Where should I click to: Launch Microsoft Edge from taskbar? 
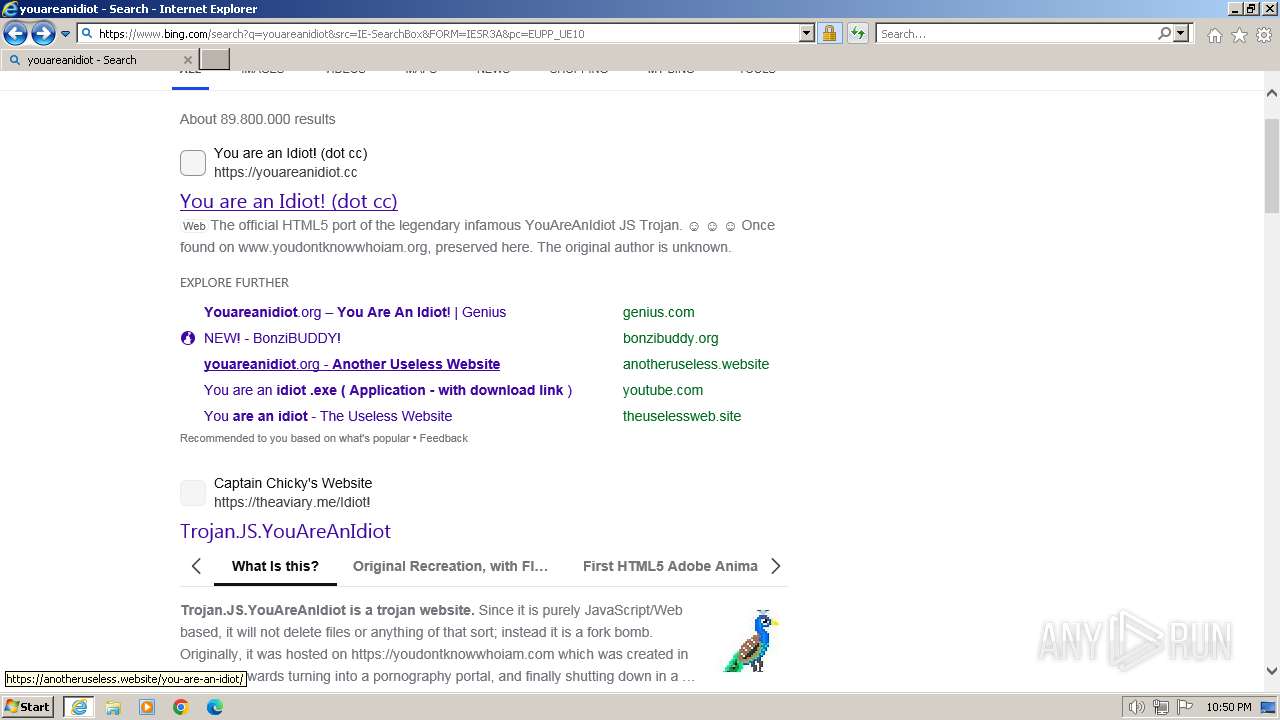click(215, 707)
